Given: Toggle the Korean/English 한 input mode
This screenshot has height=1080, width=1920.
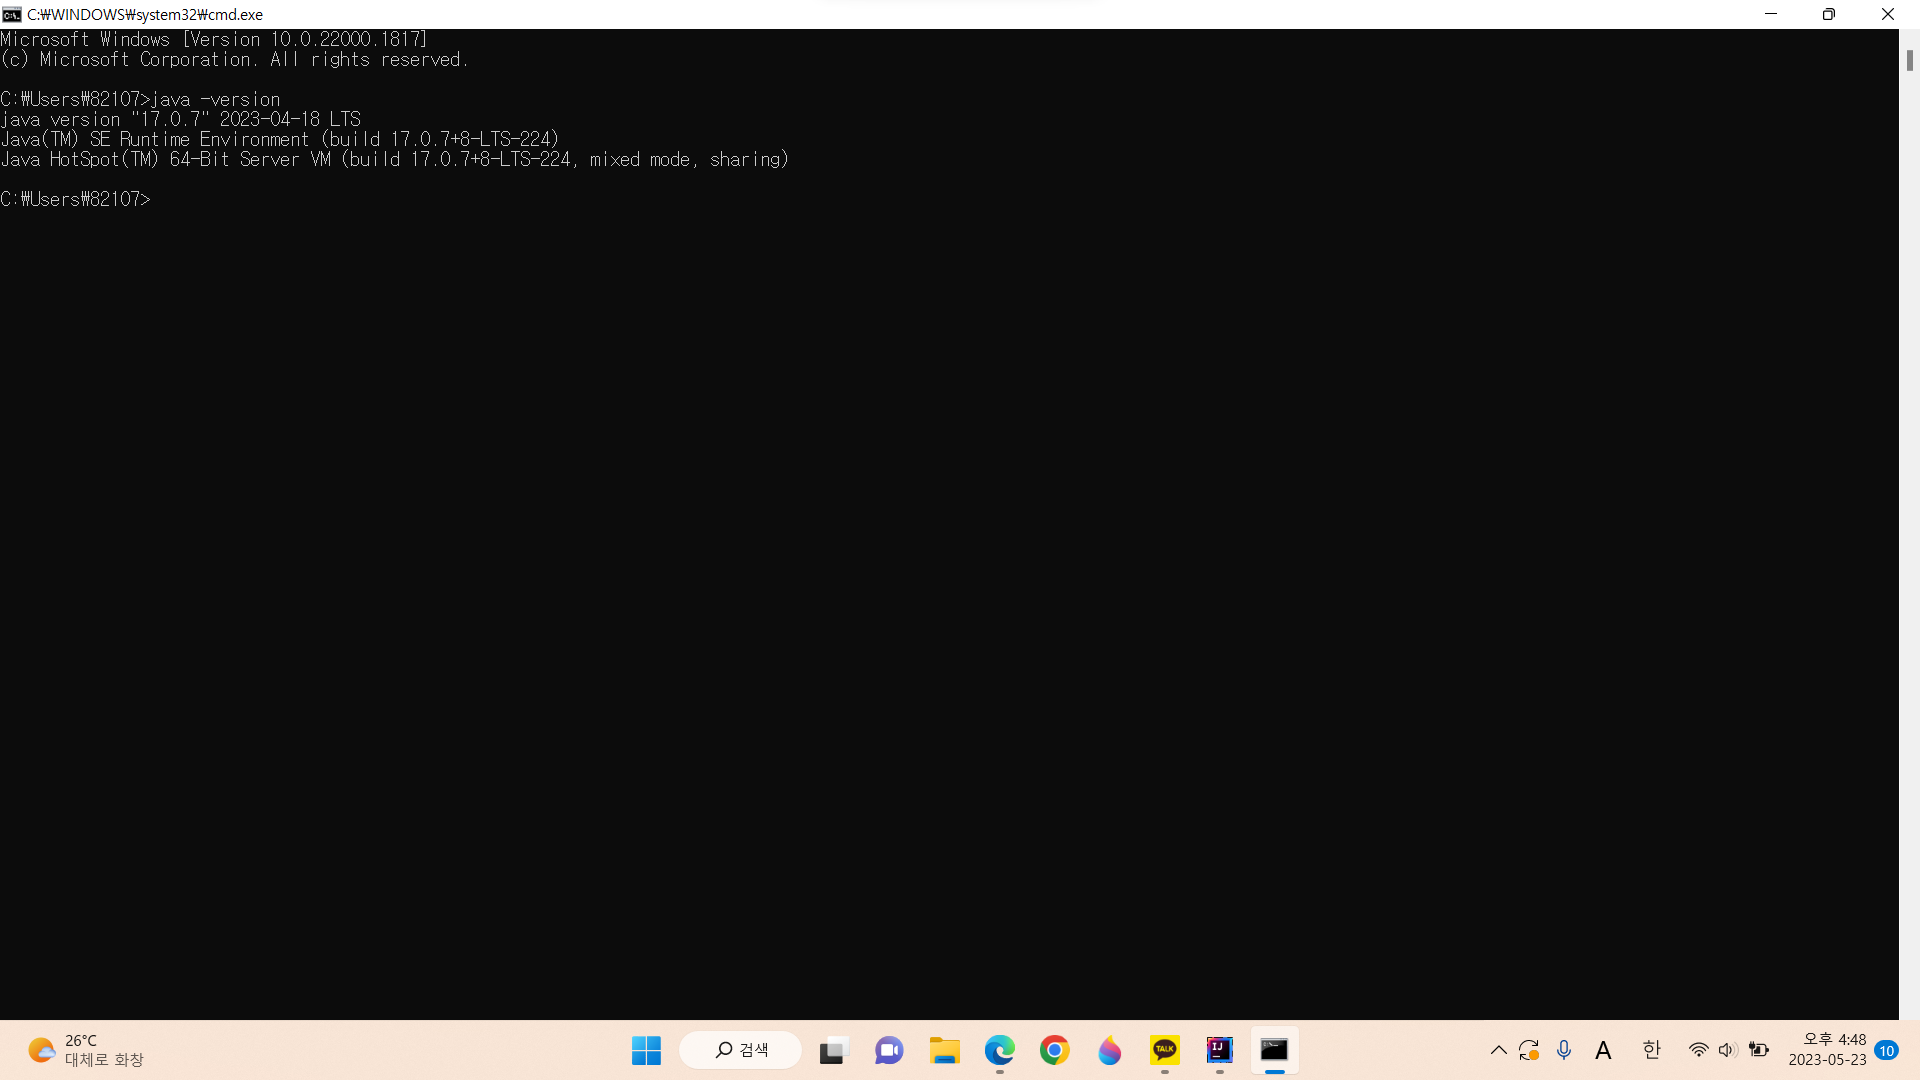Looking at the screenshot, I should (x=1651, y=1050).
